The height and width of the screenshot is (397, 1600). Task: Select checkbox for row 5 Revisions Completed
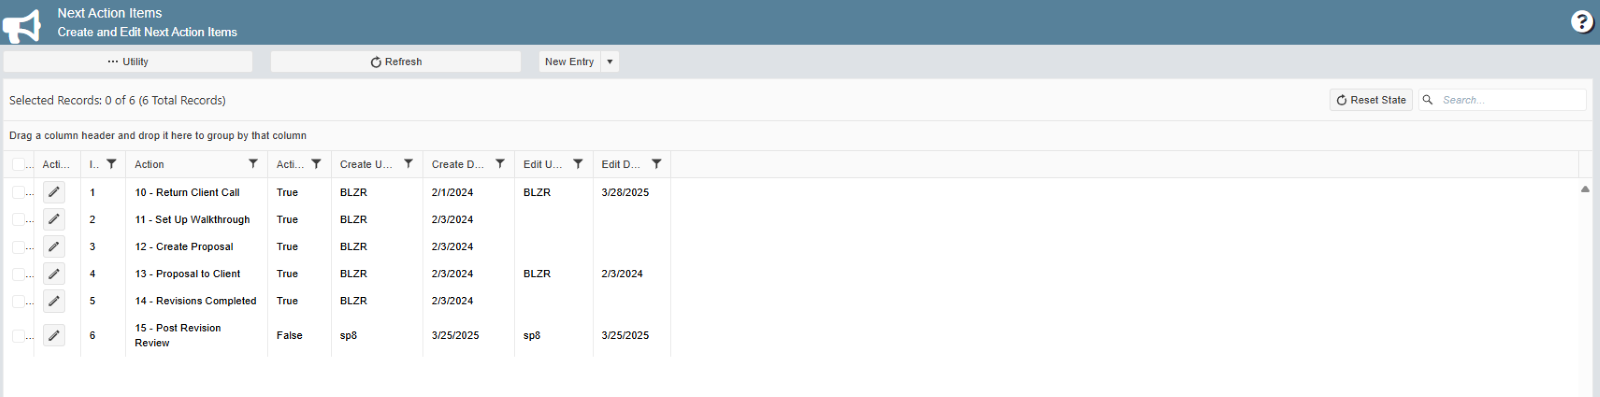coord(18,300)
